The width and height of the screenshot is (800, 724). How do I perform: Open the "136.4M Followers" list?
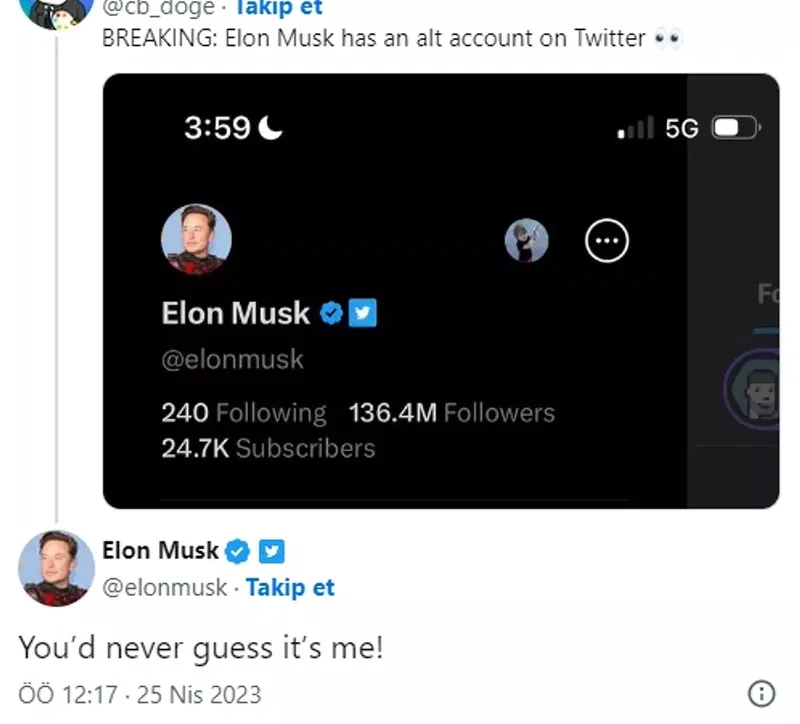[x=451, y=412]
